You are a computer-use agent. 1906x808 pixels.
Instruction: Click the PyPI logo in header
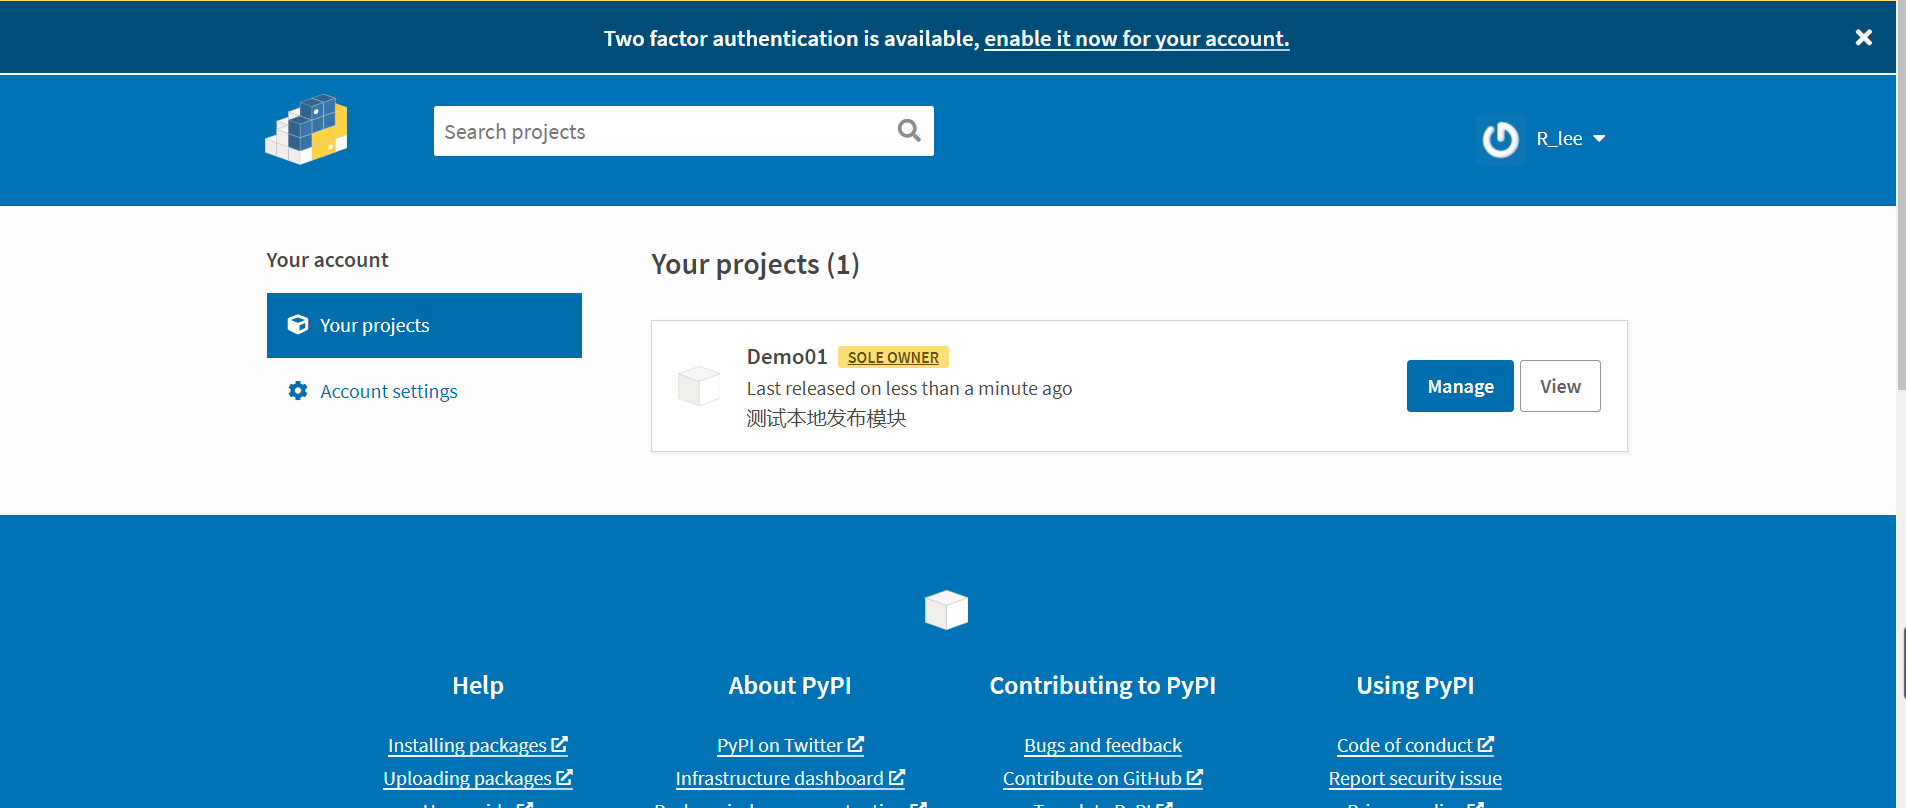tap(306, 130)
